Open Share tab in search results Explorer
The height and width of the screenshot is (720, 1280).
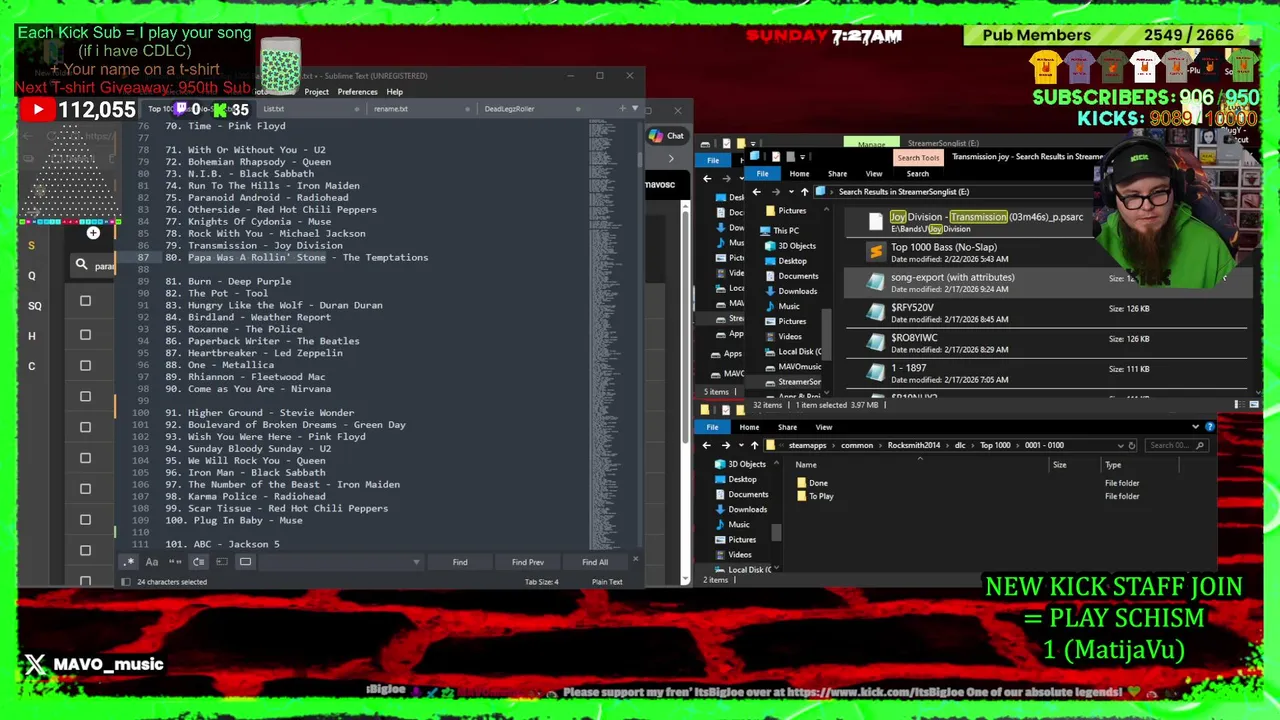tap(837, 174)
